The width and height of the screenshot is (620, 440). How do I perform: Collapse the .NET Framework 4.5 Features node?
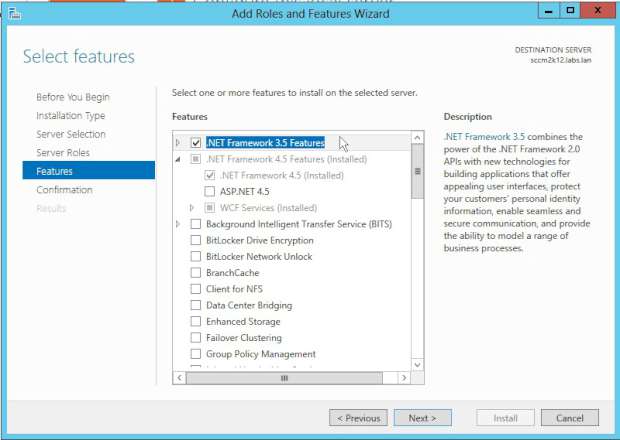(179, 159)
